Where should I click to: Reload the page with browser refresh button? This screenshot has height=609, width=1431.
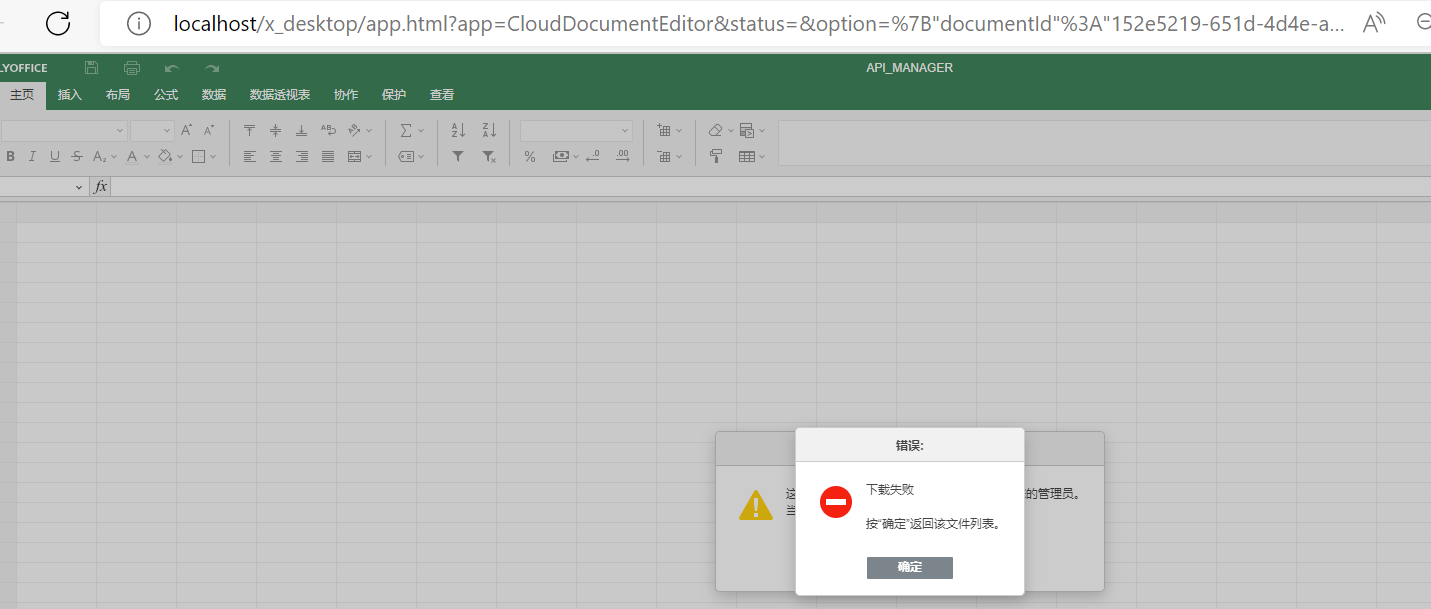click(x=58, y=23)
